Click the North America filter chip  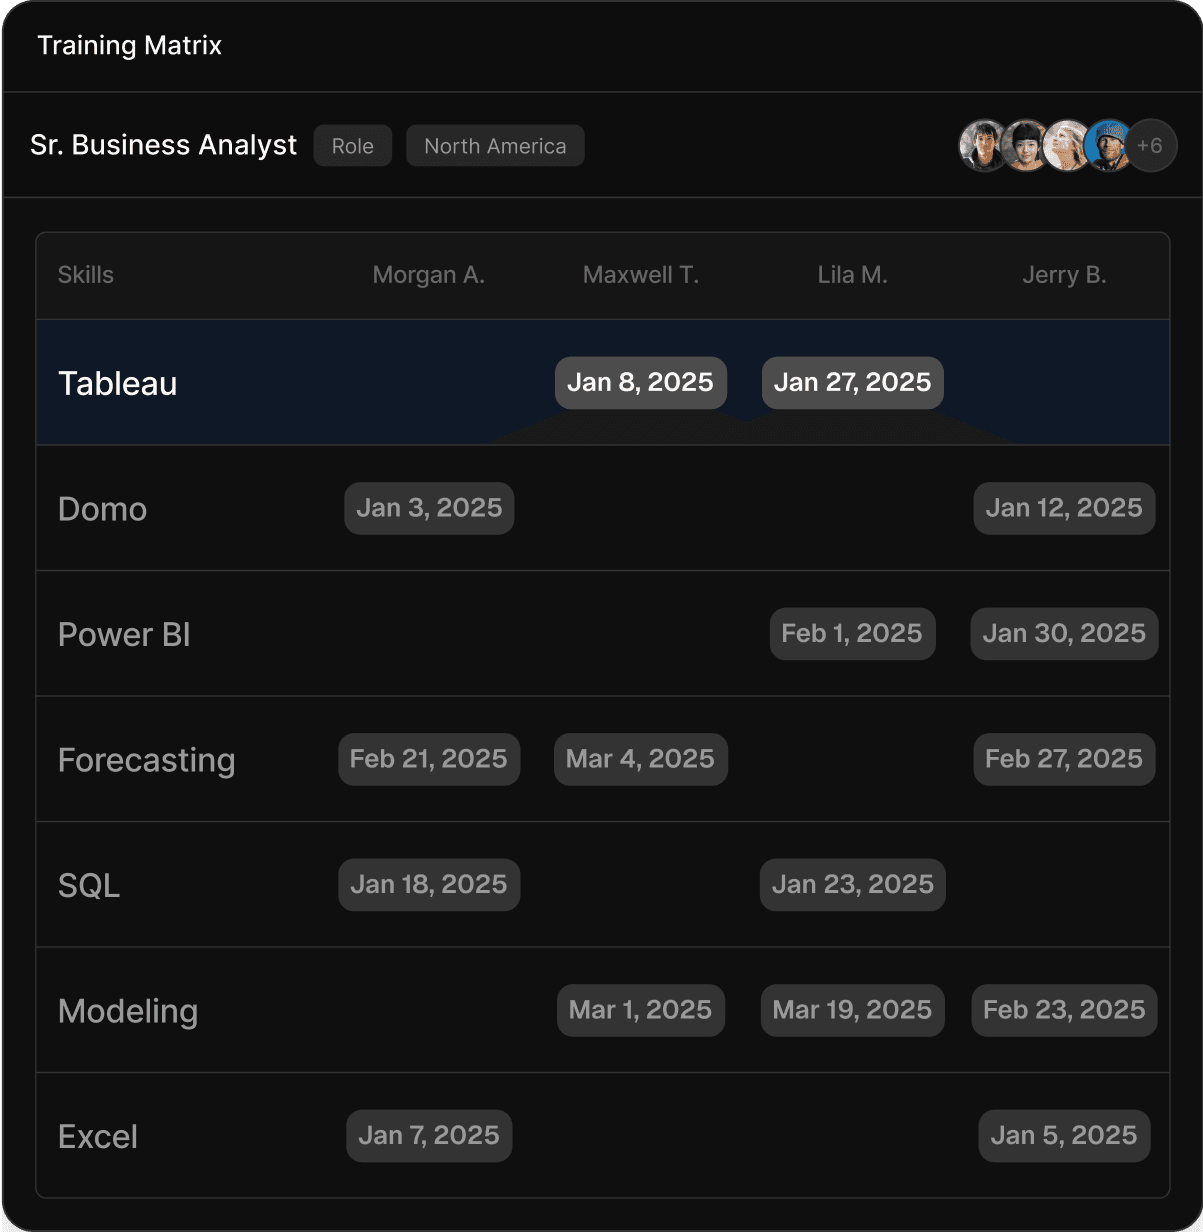(x=494, y=145)
